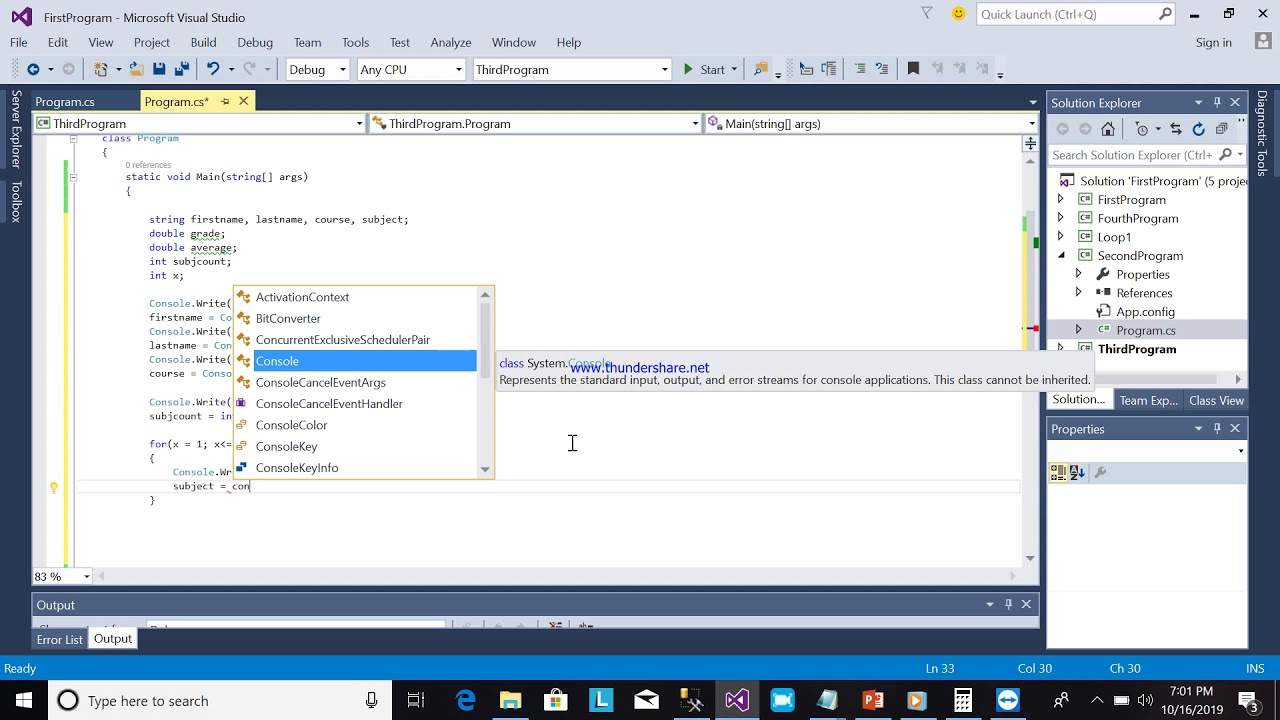Open the Any CPU platform dropdown
This screenshot has width=1280, height=720.
click(x=459, y=69)
